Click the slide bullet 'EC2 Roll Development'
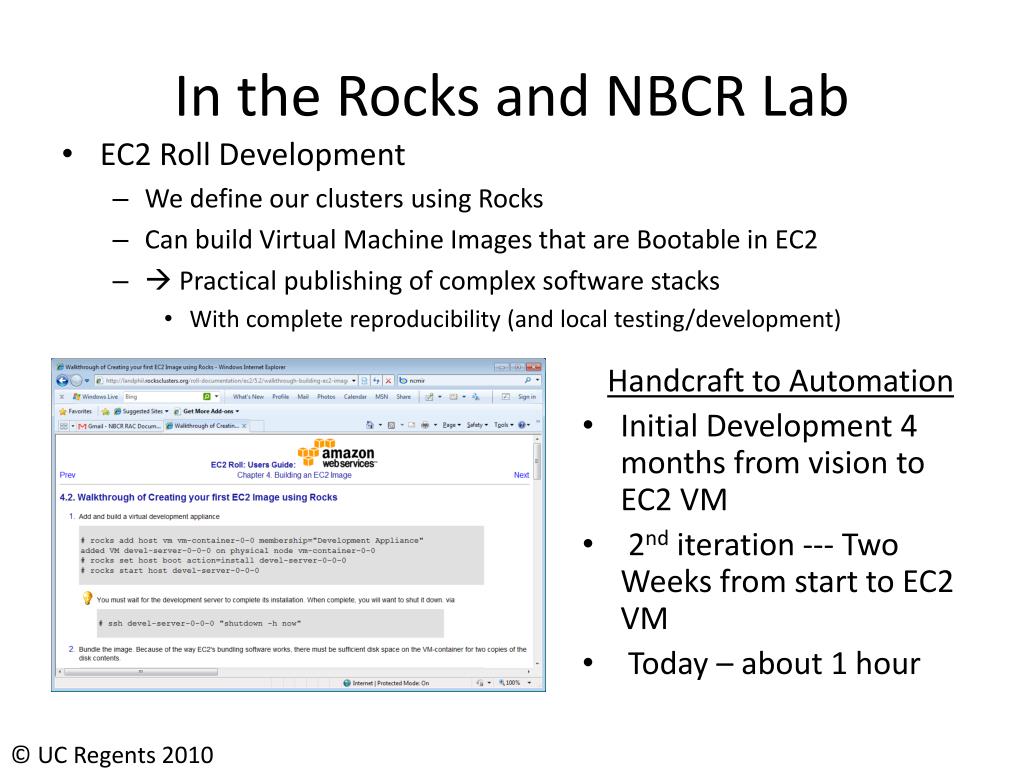The height and width of the screenshot is (768, 1024). coord(253,155)
